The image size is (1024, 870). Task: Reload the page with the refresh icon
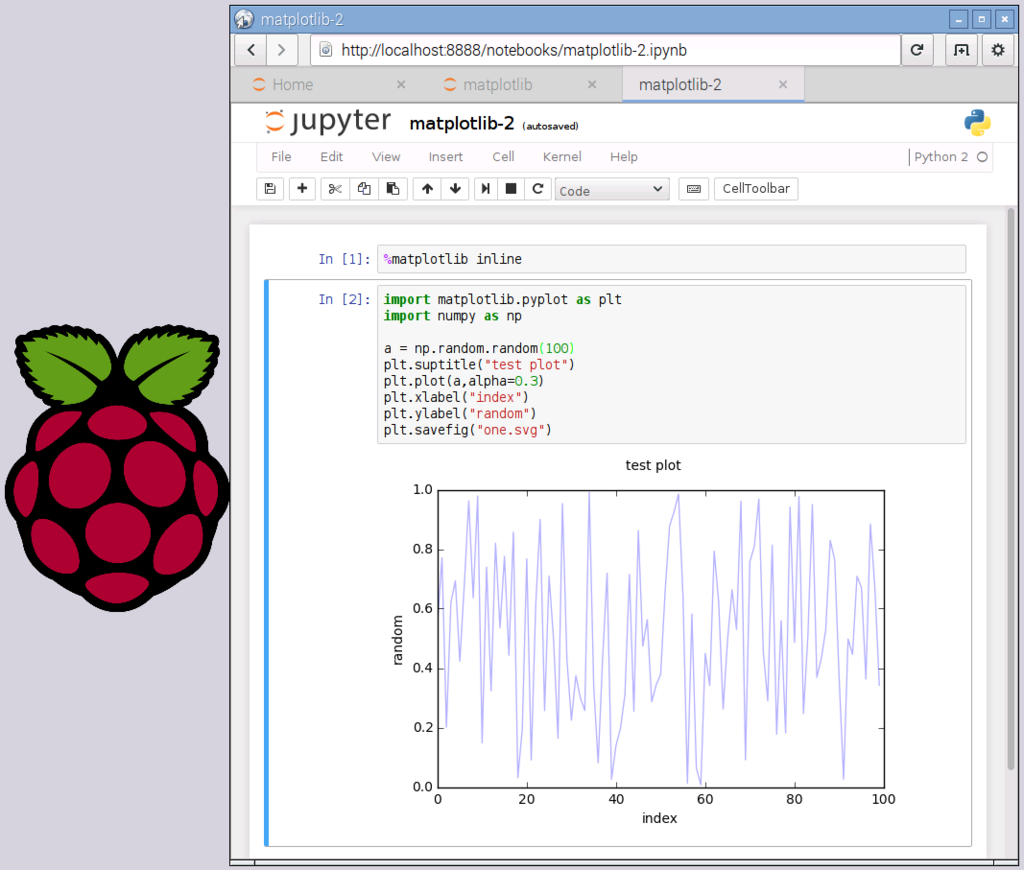[917, 50]
